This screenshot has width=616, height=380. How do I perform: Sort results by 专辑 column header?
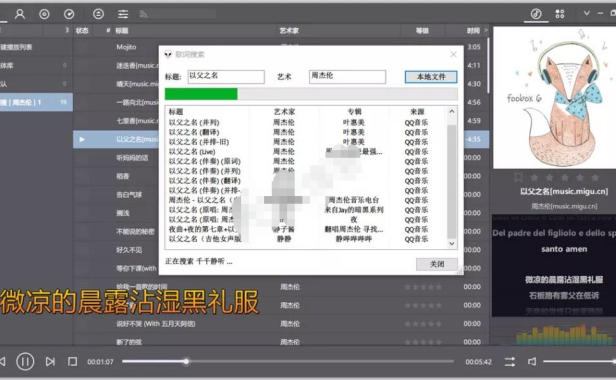(354, 112)
